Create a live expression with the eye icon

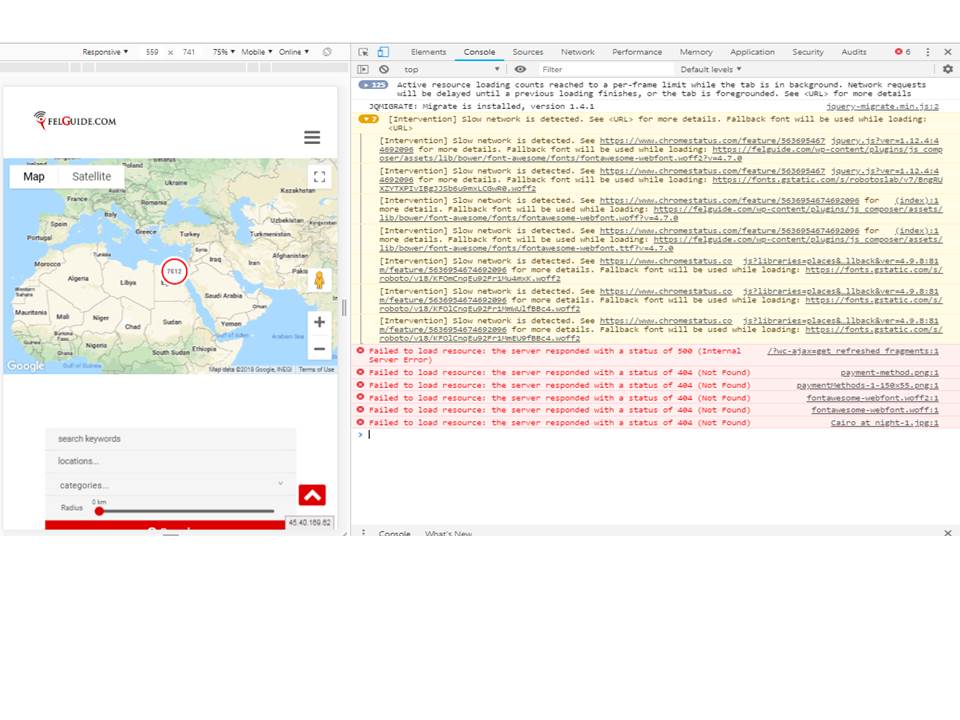point(521,69)
